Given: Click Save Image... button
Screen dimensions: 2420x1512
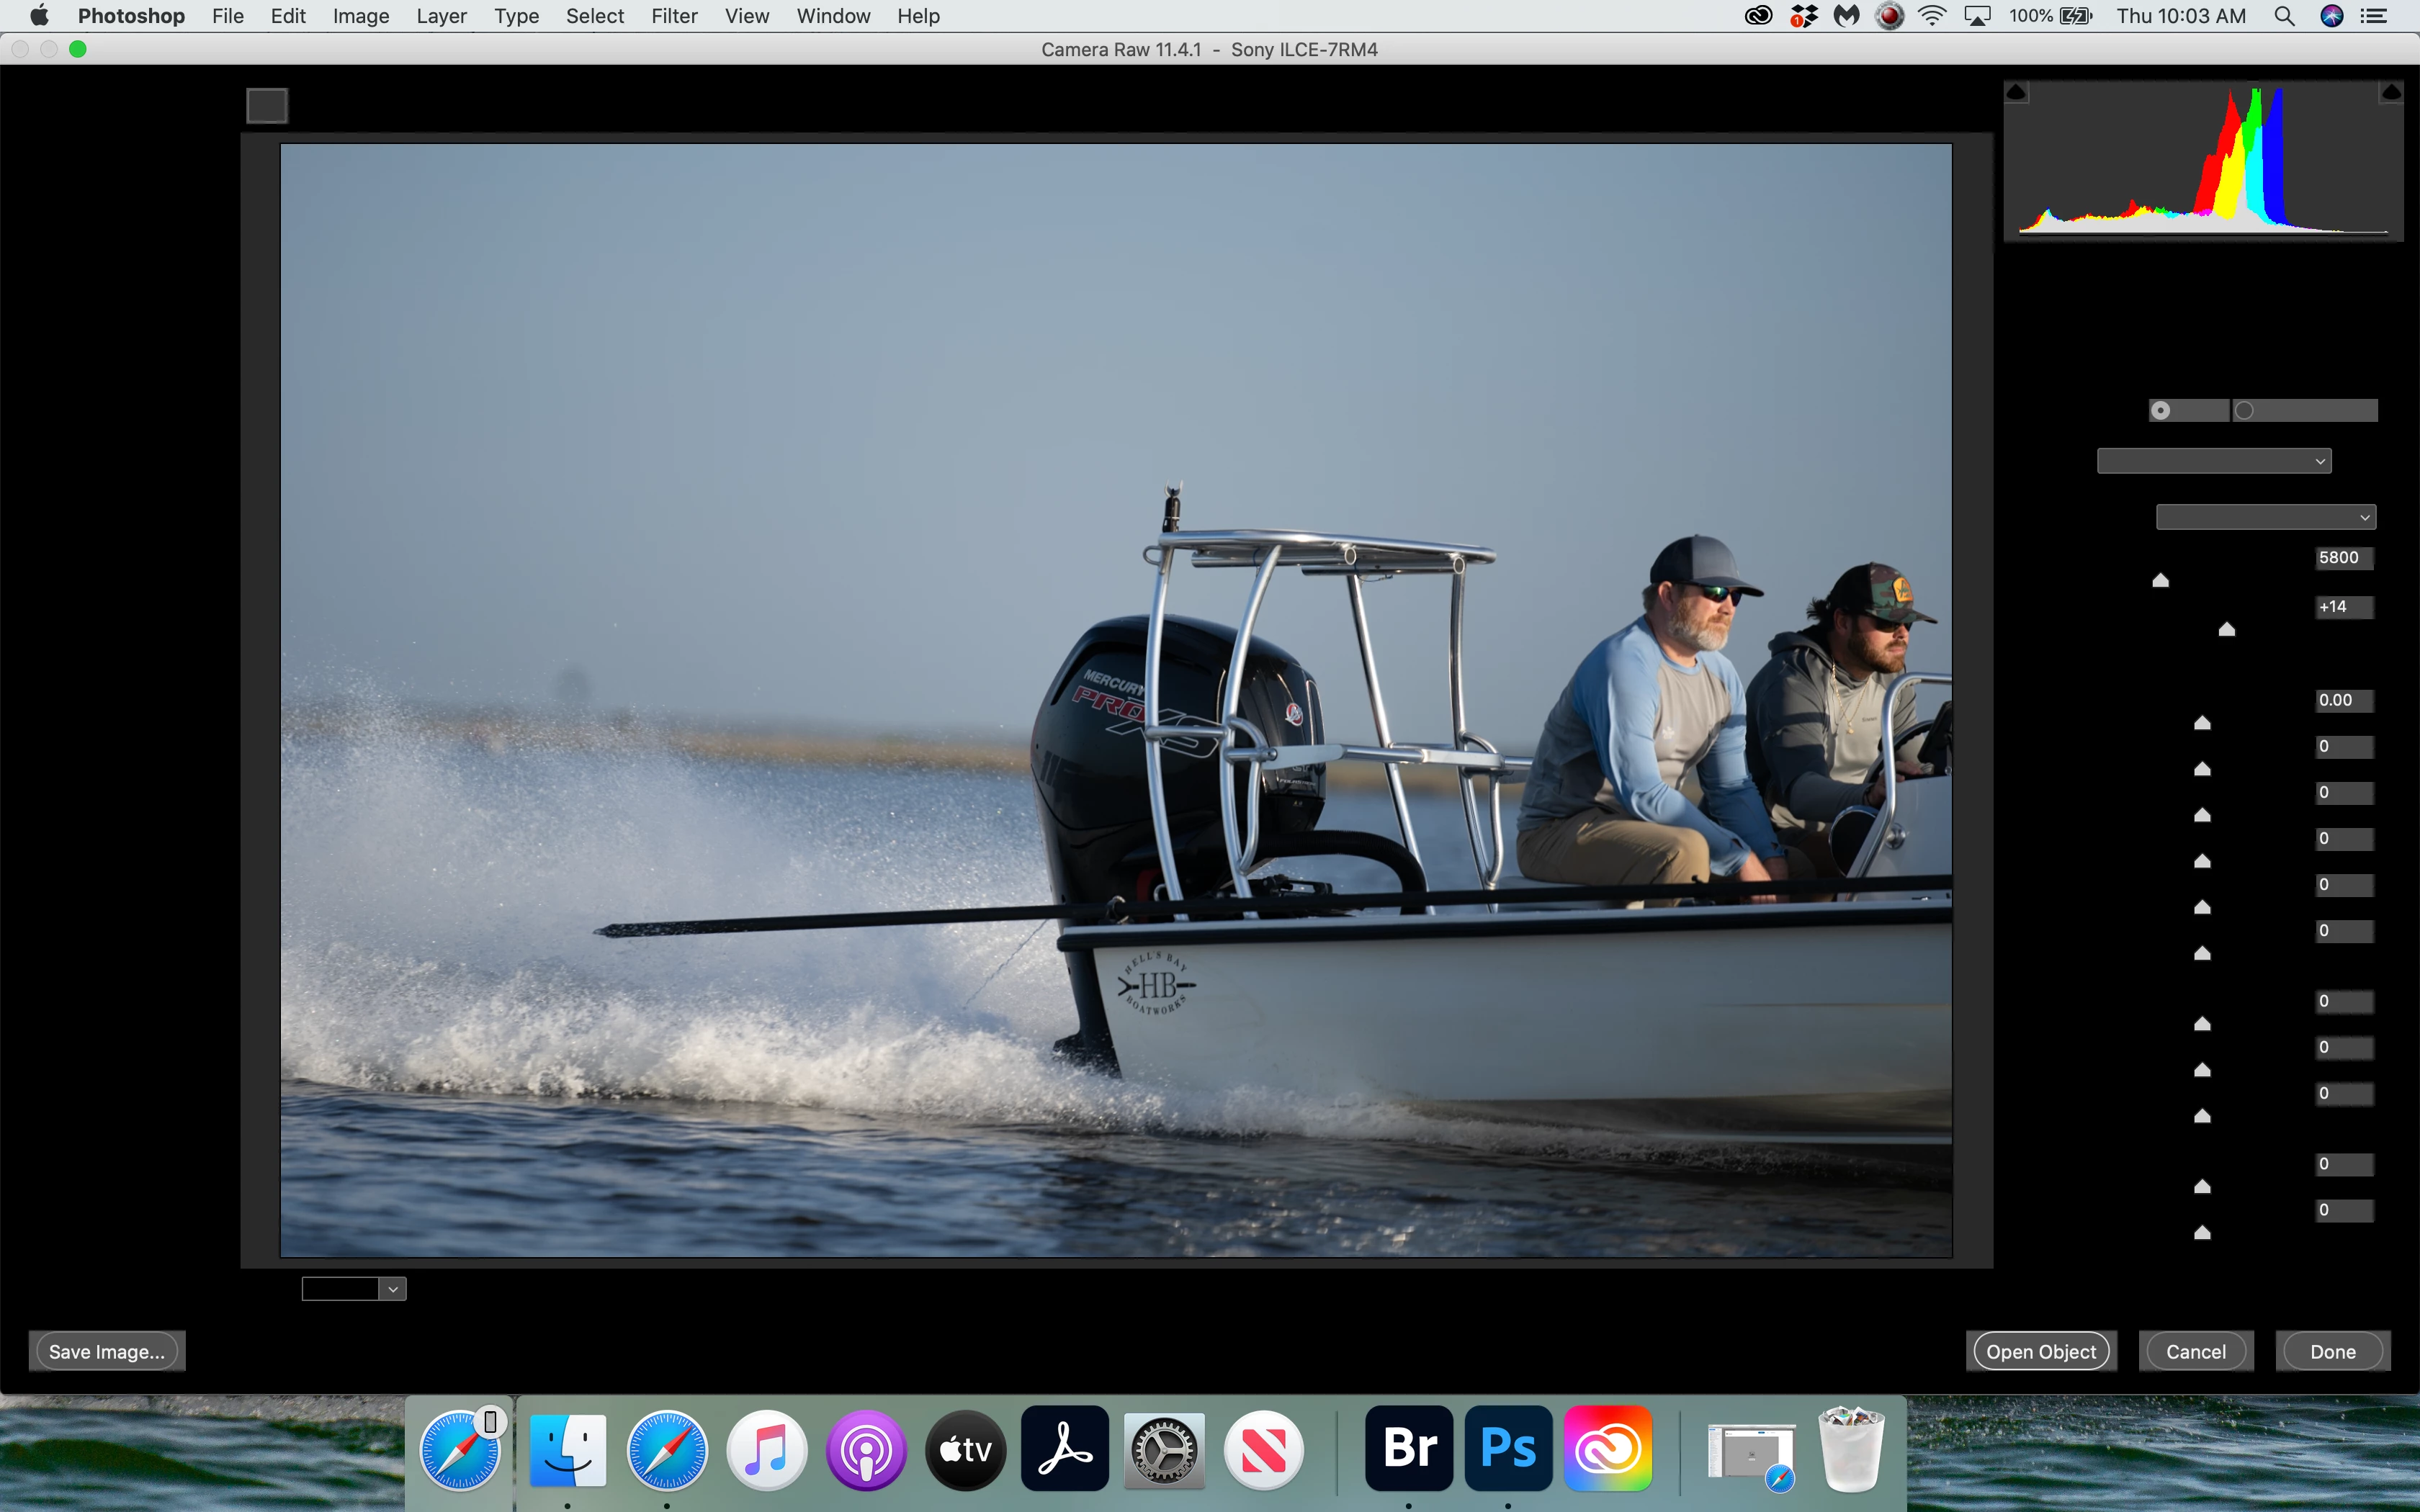Looking at the screenshot, I should point(106,1351).
